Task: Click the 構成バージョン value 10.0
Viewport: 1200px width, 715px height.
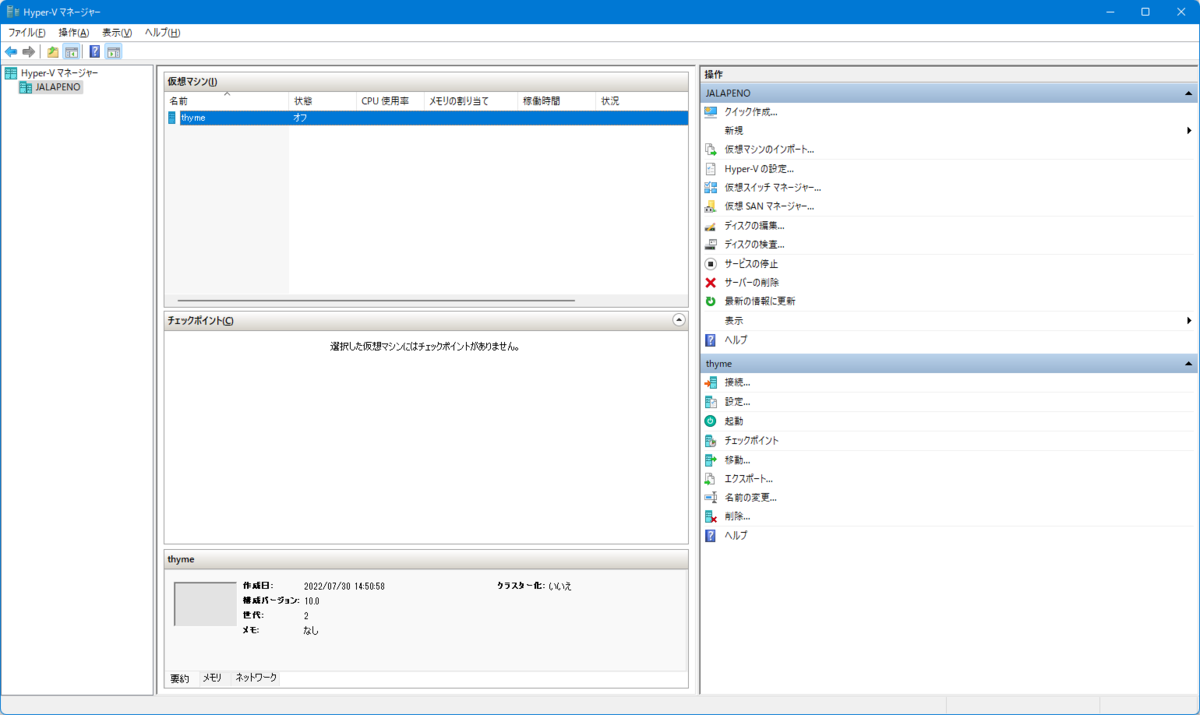Action: 312,601
